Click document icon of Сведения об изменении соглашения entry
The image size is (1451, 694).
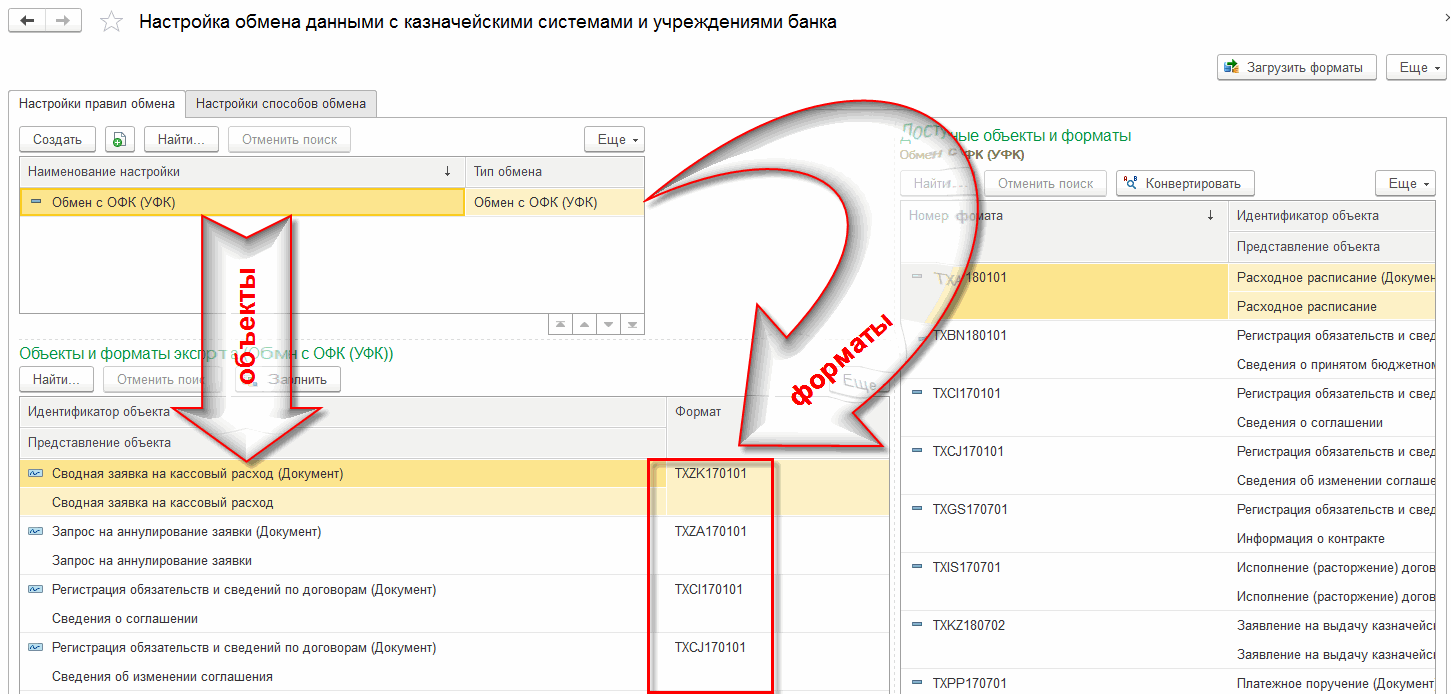[36, 648]
